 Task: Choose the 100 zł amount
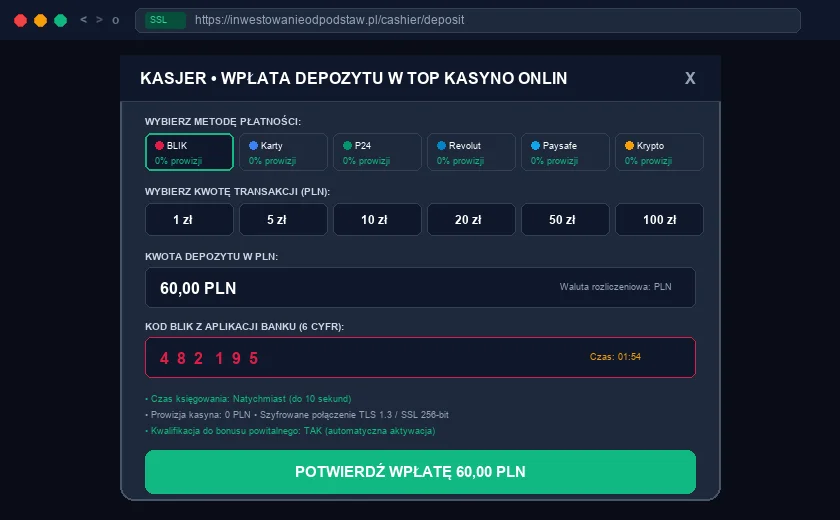point(659,220)
